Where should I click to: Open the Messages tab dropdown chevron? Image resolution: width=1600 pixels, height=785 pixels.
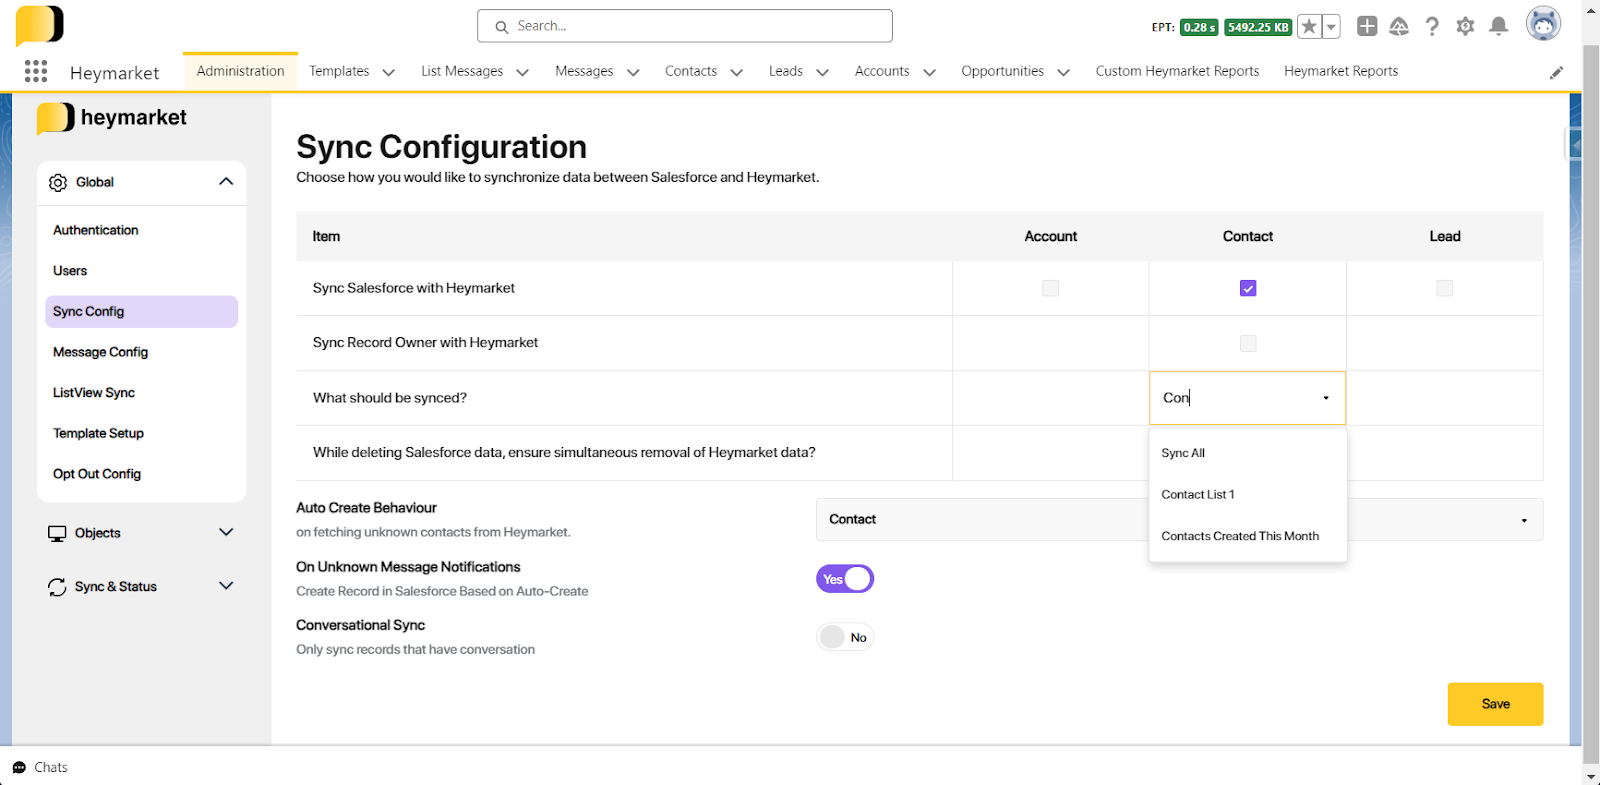click(x=633, y=72)
